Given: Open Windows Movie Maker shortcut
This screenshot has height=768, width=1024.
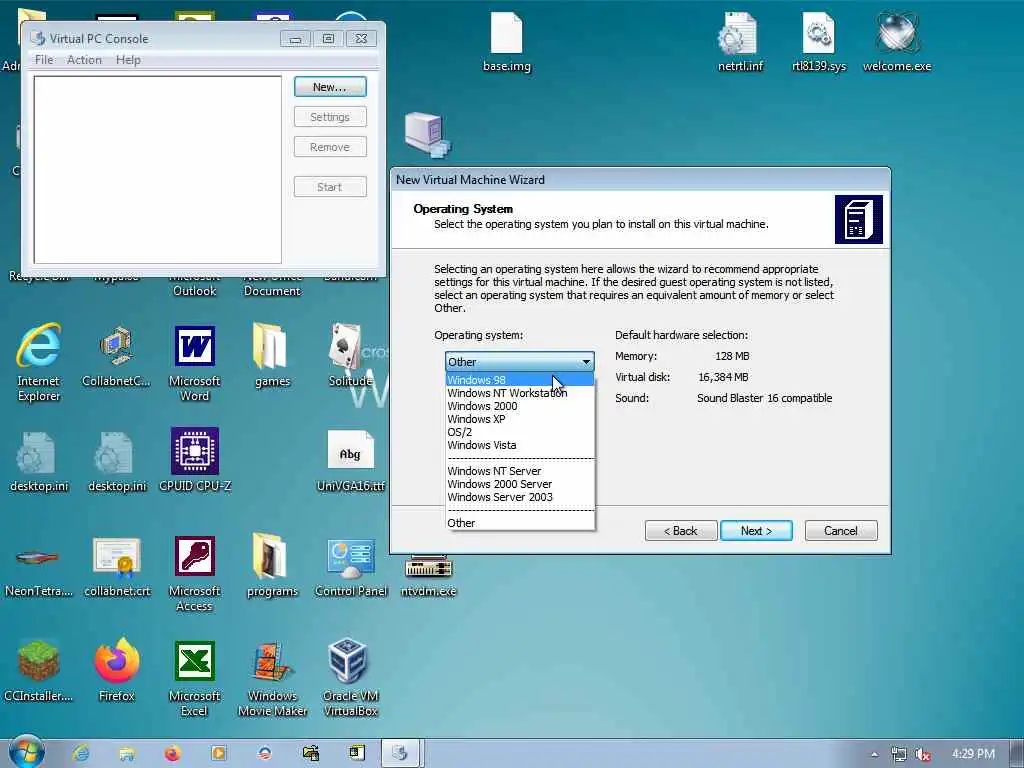Looking at the screenshot, I should 272,679.
